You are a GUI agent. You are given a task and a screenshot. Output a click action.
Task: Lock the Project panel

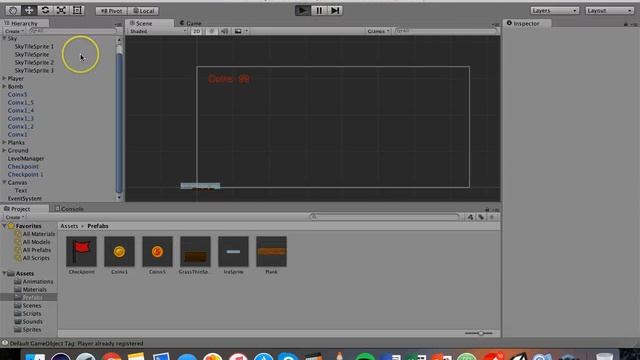click(487, 210)
